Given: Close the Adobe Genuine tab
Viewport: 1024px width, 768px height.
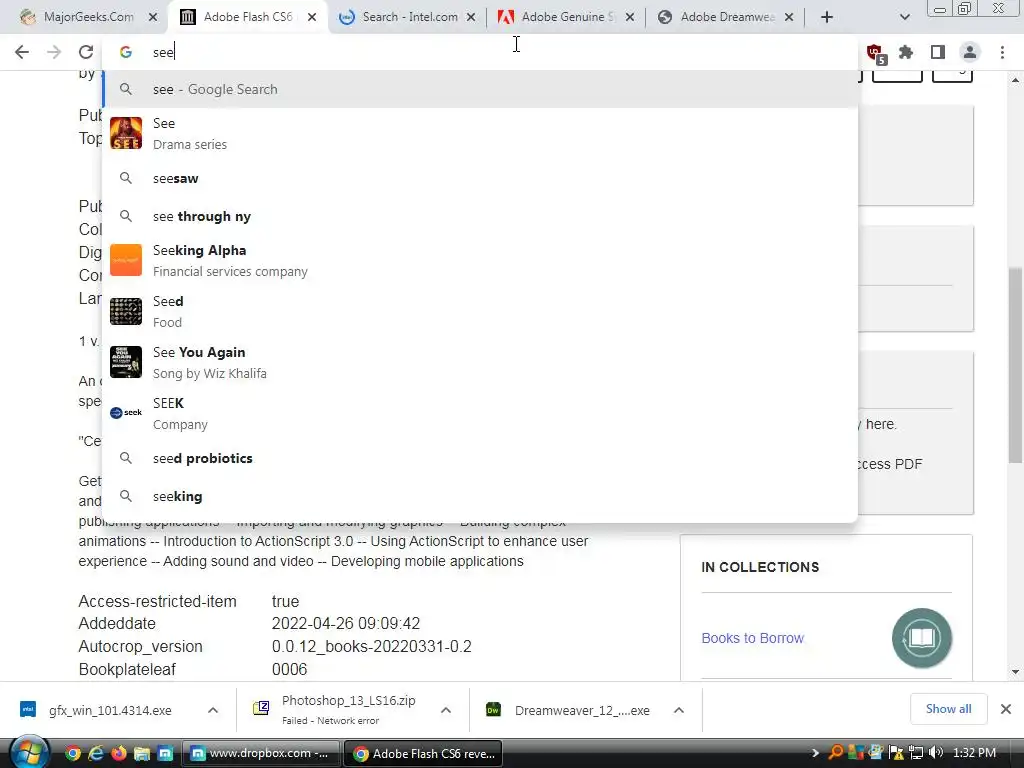Looking at the screenshot, I should (630, 17).
